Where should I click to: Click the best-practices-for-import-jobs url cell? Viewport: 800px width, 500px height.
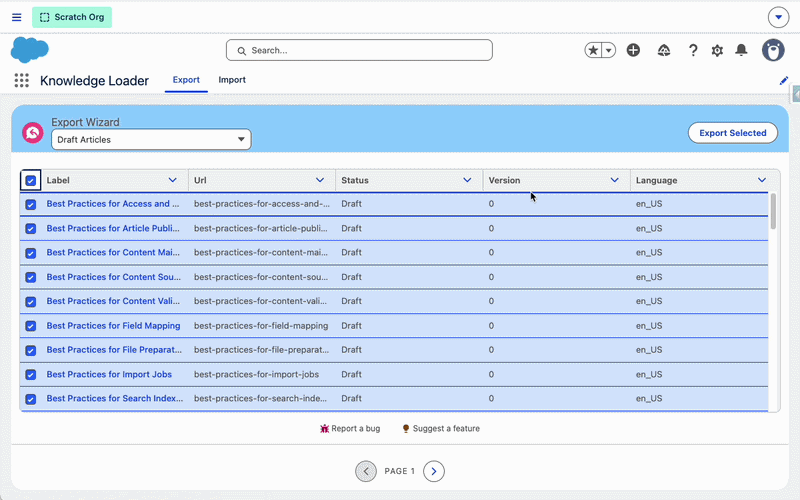pos(256,374)
